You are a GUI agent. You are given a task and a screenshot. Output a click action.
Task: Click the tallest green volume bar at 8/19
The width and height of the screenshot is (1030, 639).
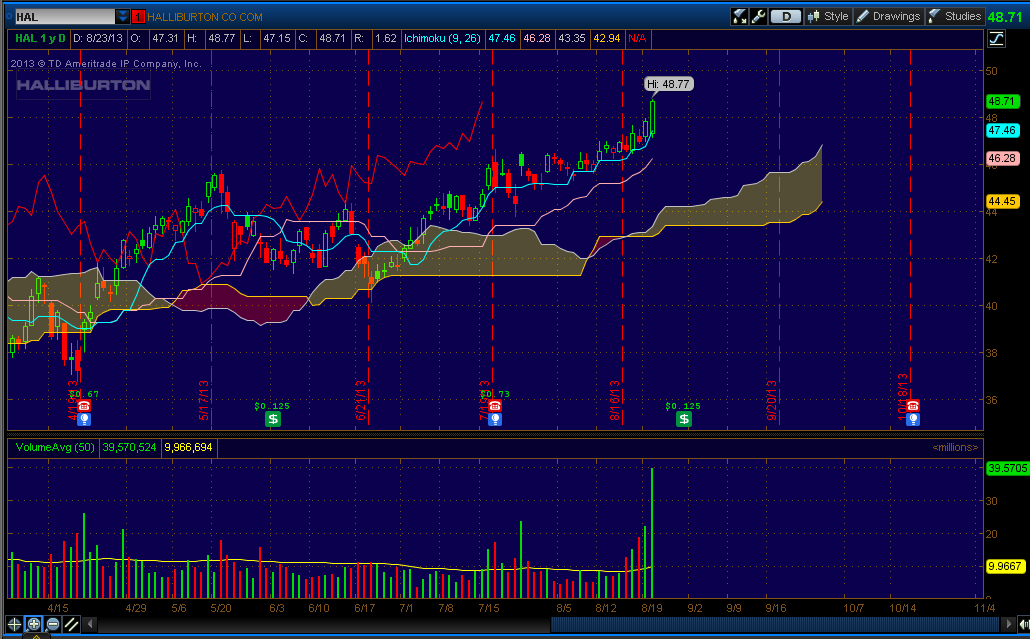652,533
